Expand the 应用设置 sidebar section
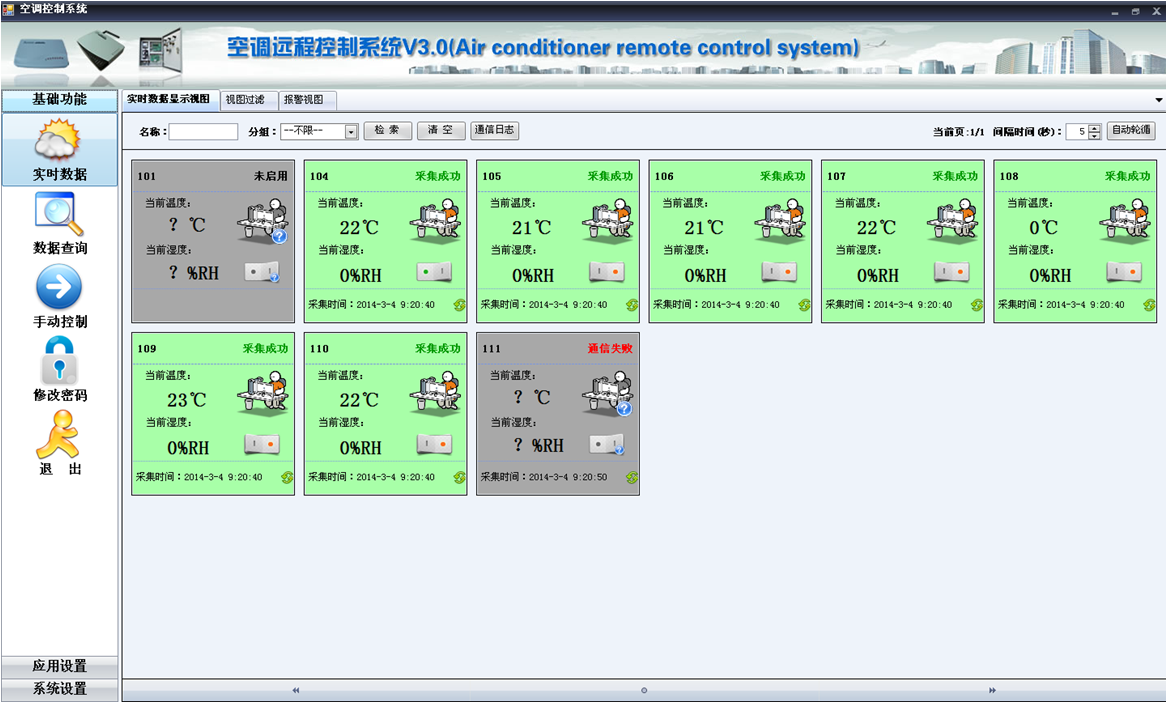 pyautogui.click(x=59, y=666)
